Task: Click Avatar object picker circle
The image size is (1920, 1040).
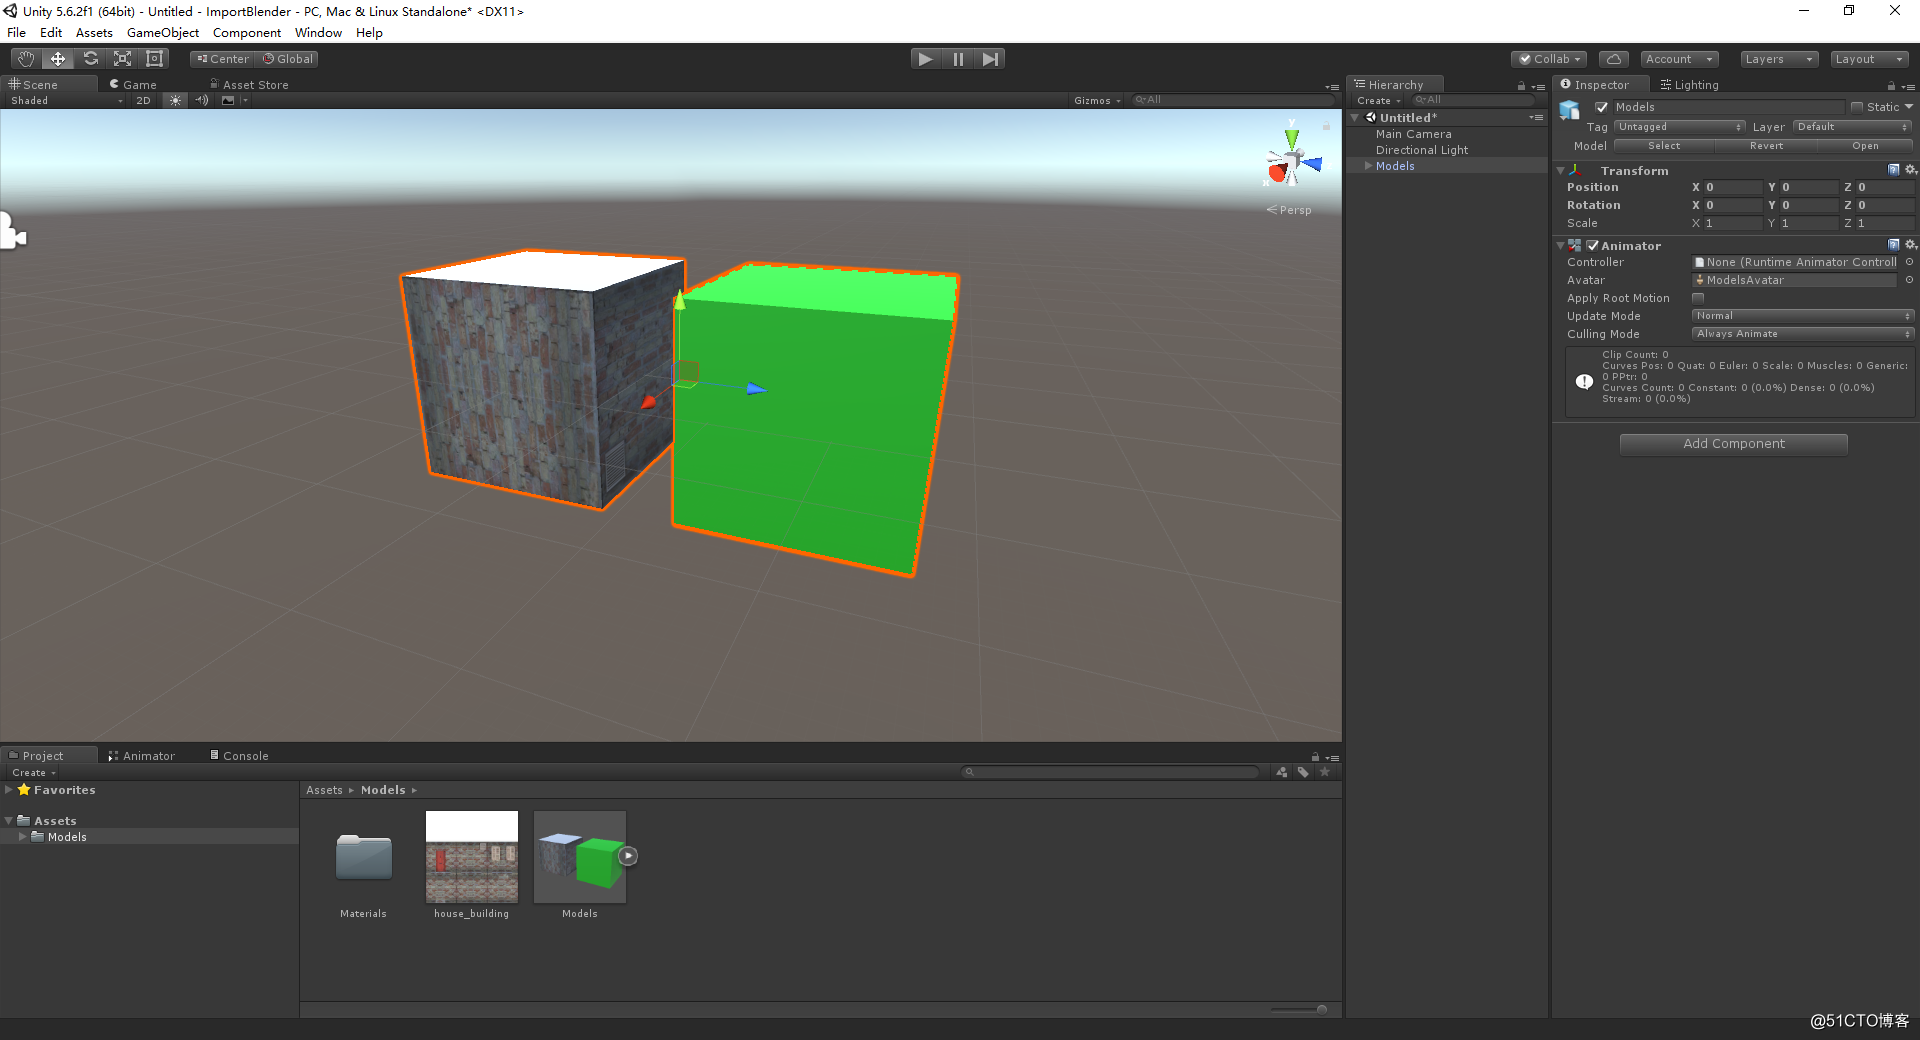Action: coord(1909,280)
